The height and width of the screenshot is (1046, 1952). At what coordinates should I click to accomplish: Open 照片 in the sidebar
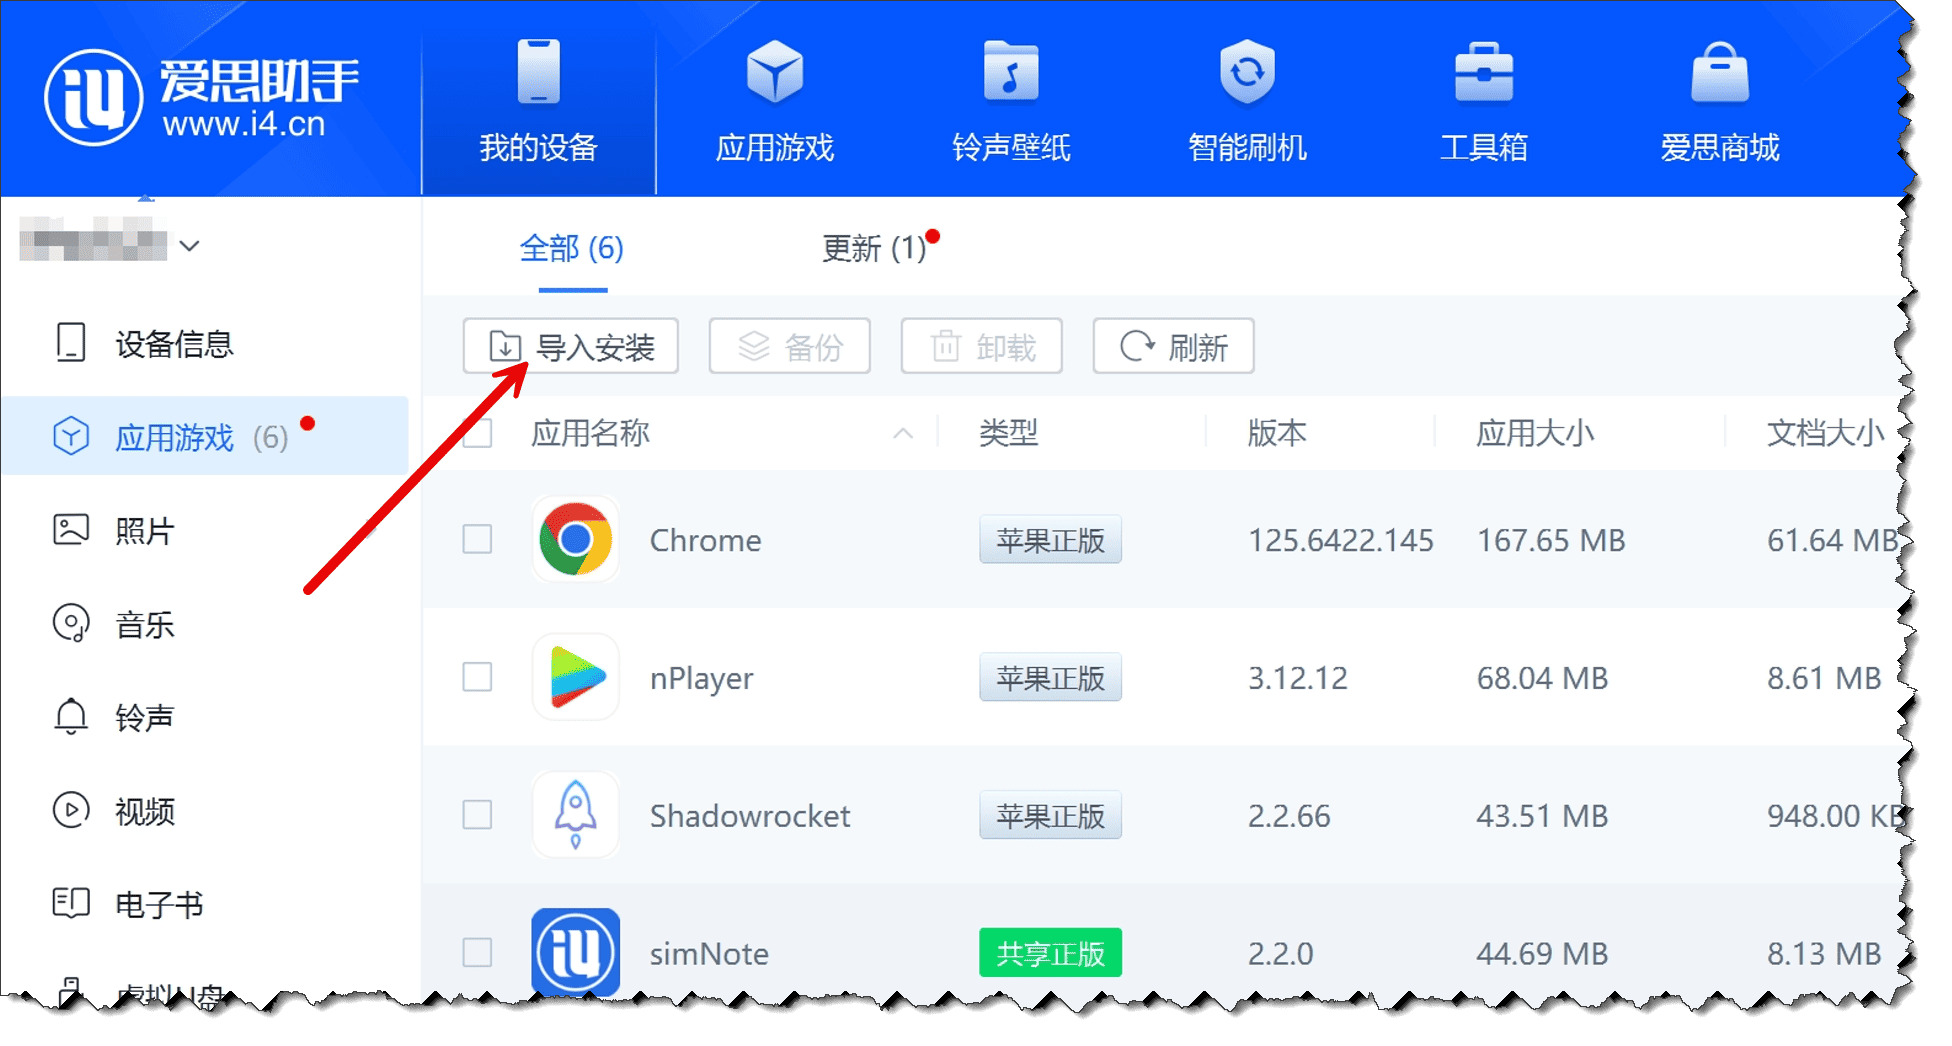tap(113, 530)
